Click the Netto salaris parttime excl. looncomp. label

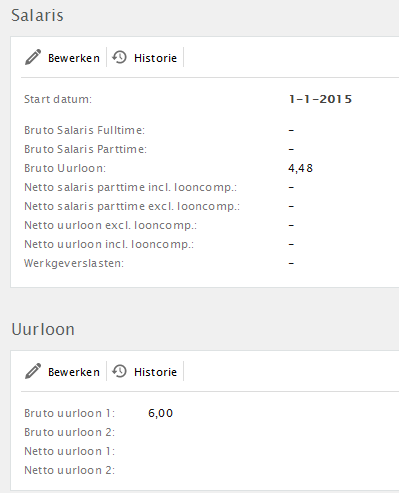pyautogui.click(x=132, y=206)
